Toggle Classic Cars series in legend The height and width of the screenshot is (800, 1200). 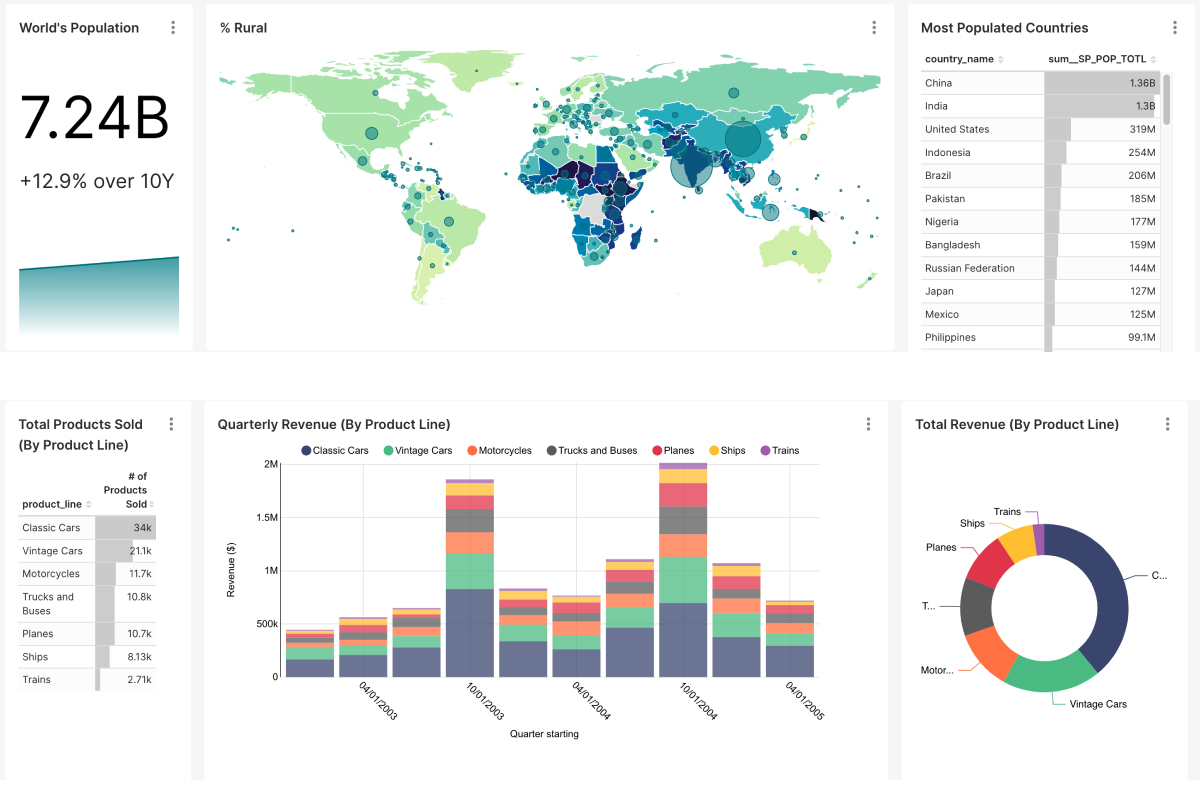(x=334, y=451)
